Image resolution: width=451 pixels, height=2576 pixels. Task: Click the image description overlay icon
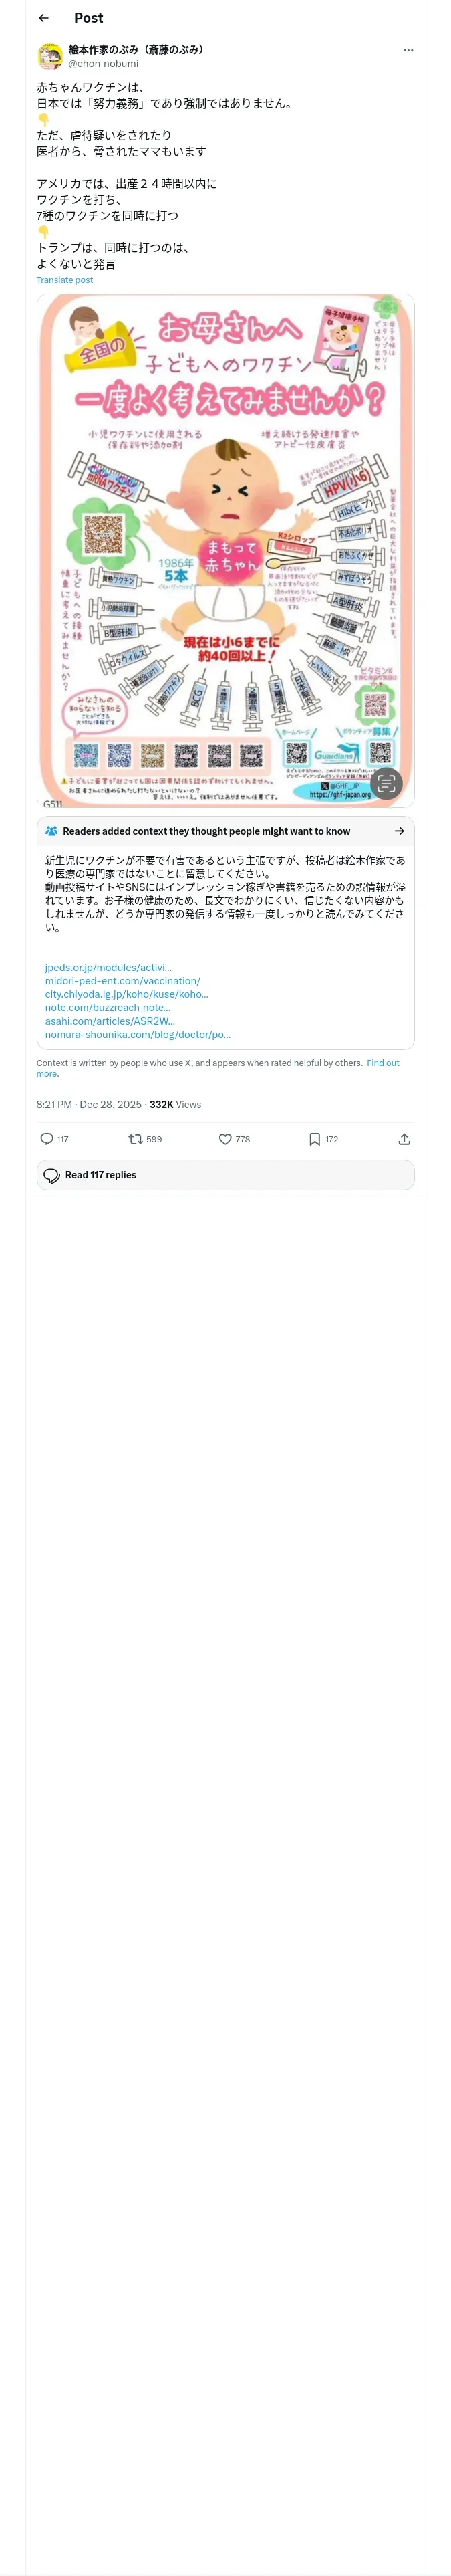[x=386, y=783]
